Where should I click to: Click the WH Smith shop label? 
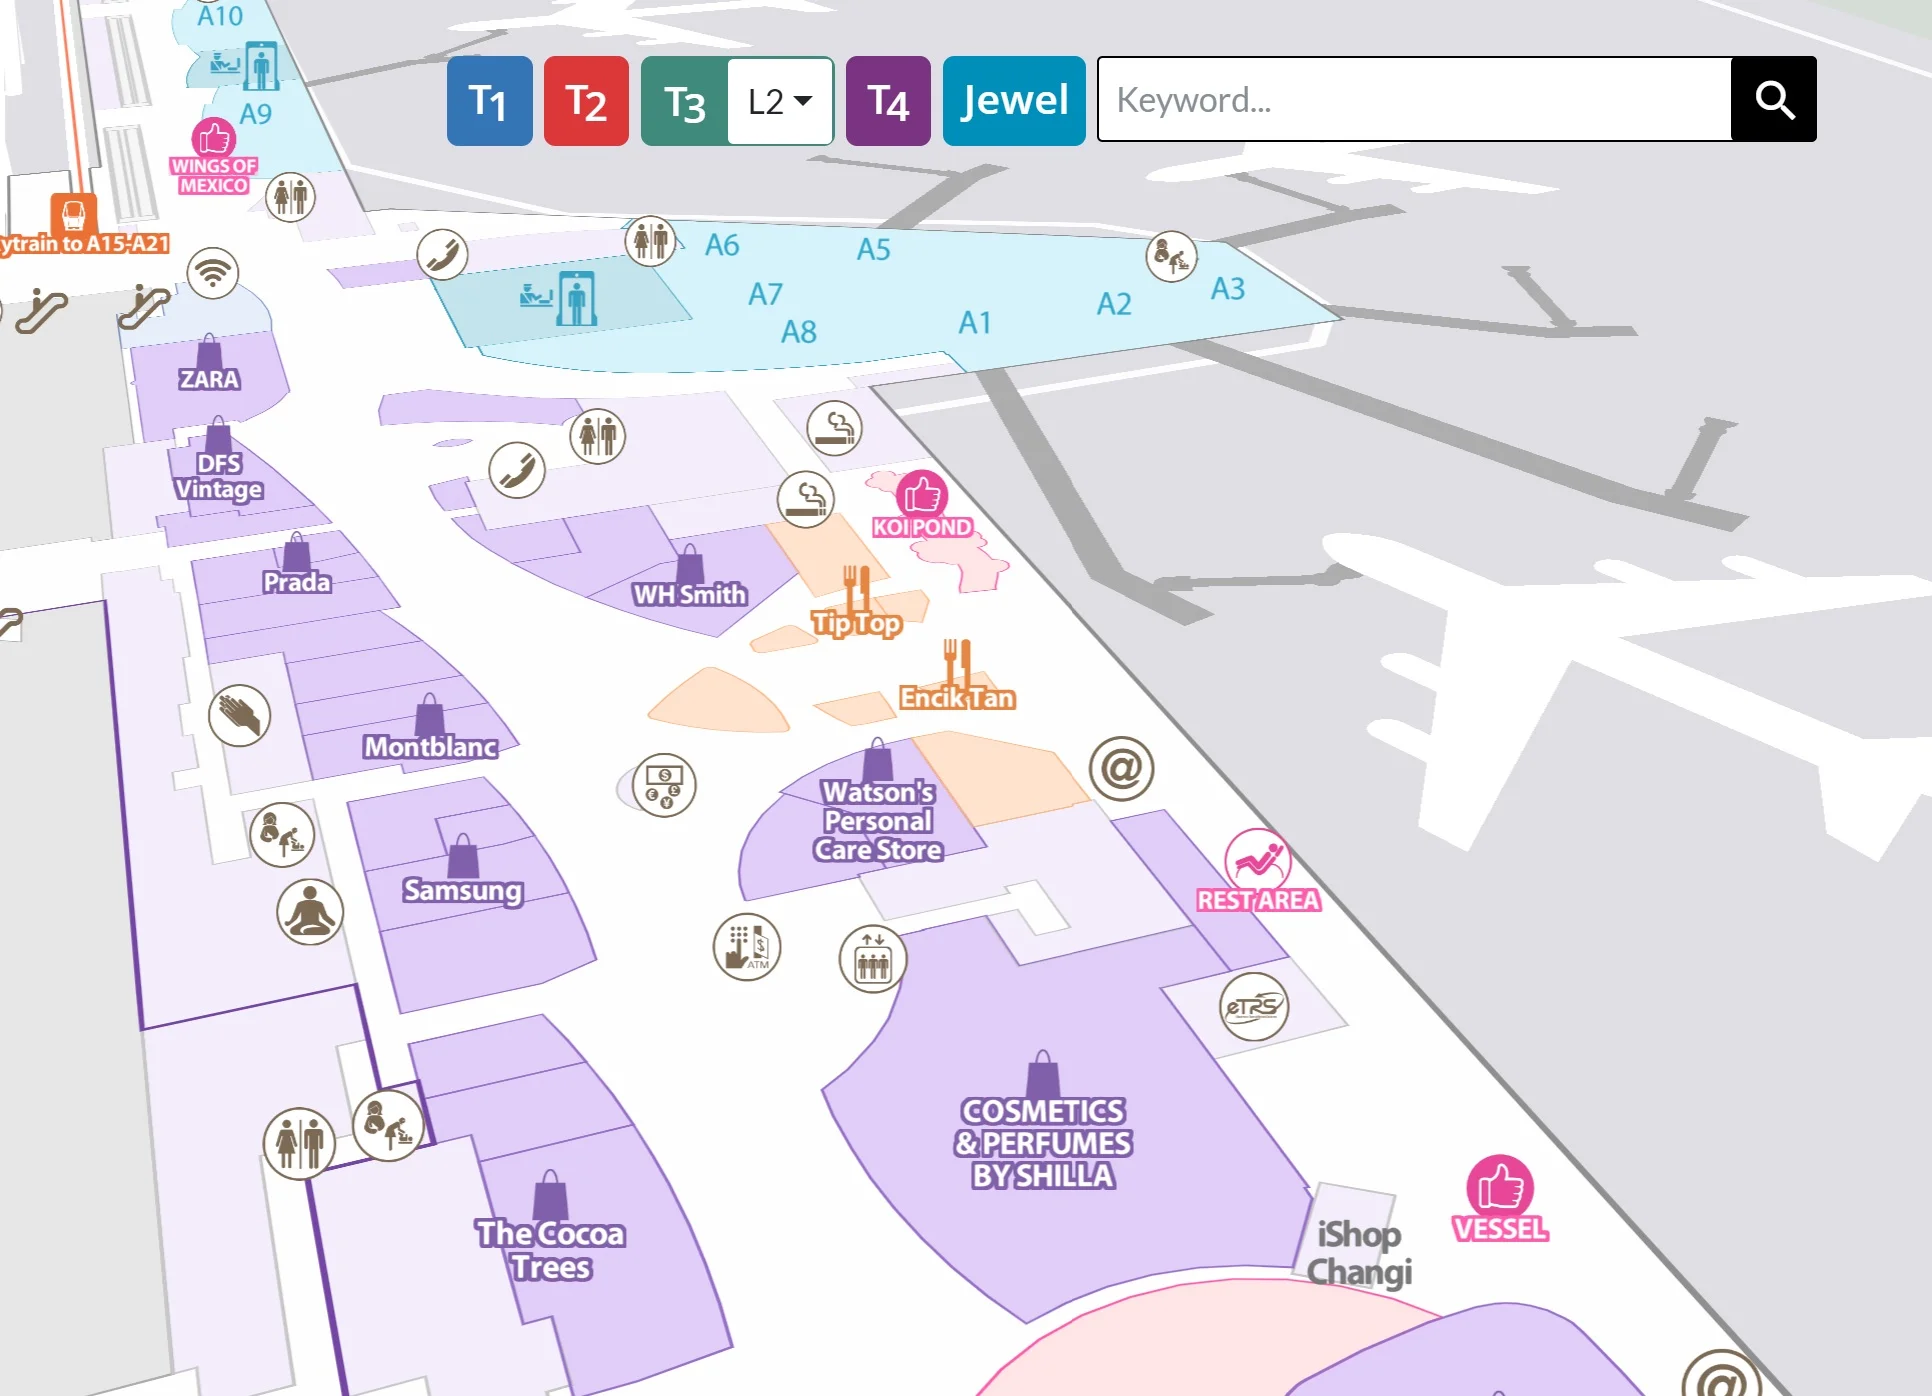pyautogui.click(x=690, y=594)
